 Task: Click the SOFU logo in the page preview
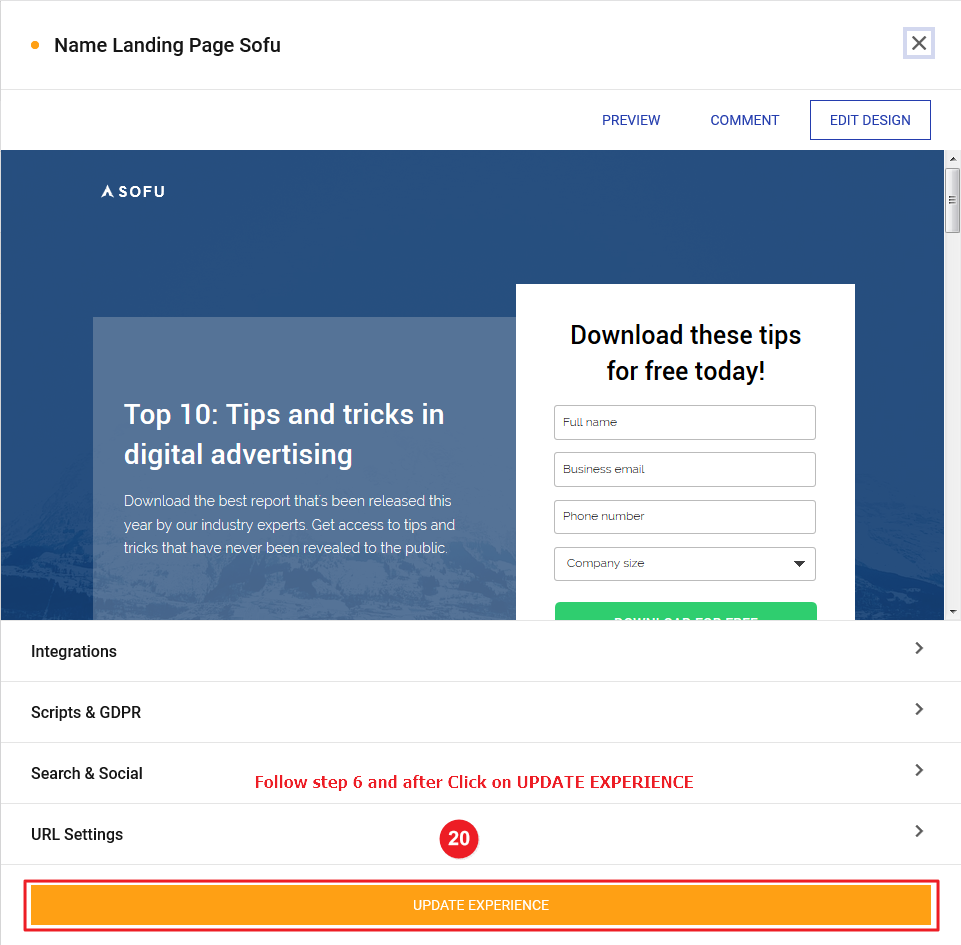pos(133,191)
